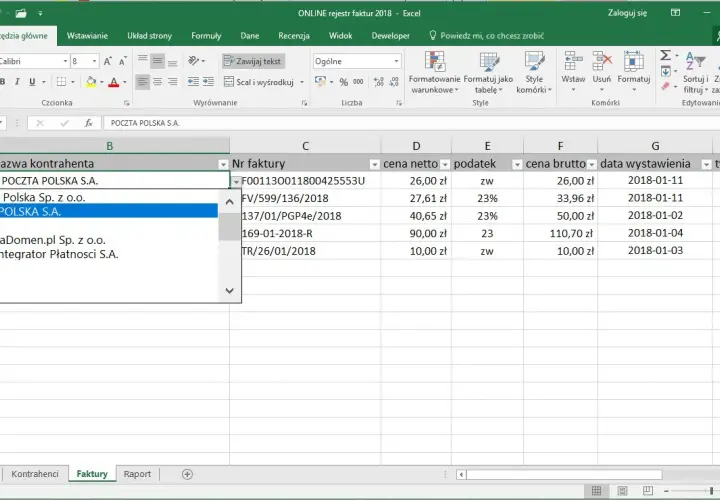The width and height of the screenshot is (720, 500).
Task: Switch to the Formuły tab
Action: click(x=206, y=36)
